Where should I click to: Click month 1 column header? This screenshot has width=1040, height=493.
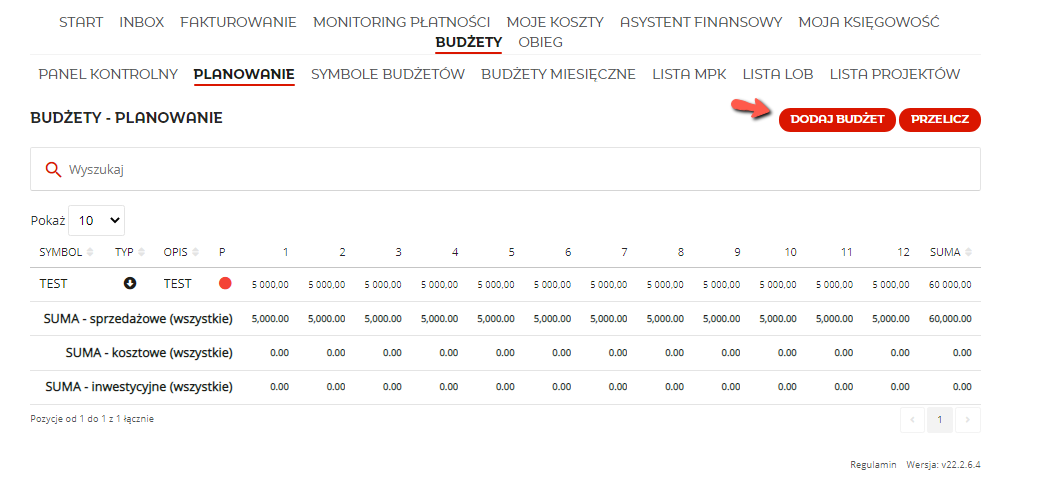click(x=285, y=252)
